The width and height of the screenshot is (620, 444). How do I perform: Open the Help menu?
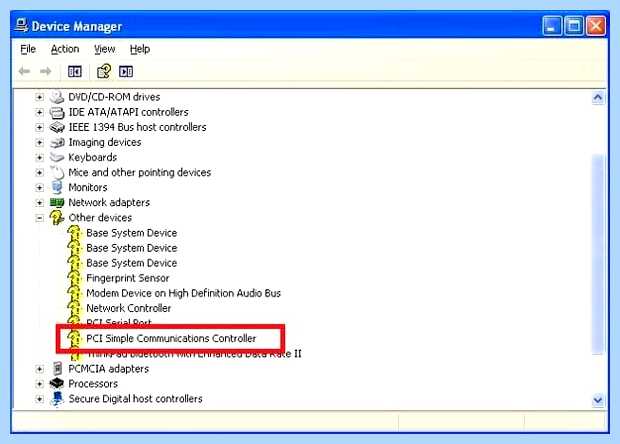(x=140, y=49)
